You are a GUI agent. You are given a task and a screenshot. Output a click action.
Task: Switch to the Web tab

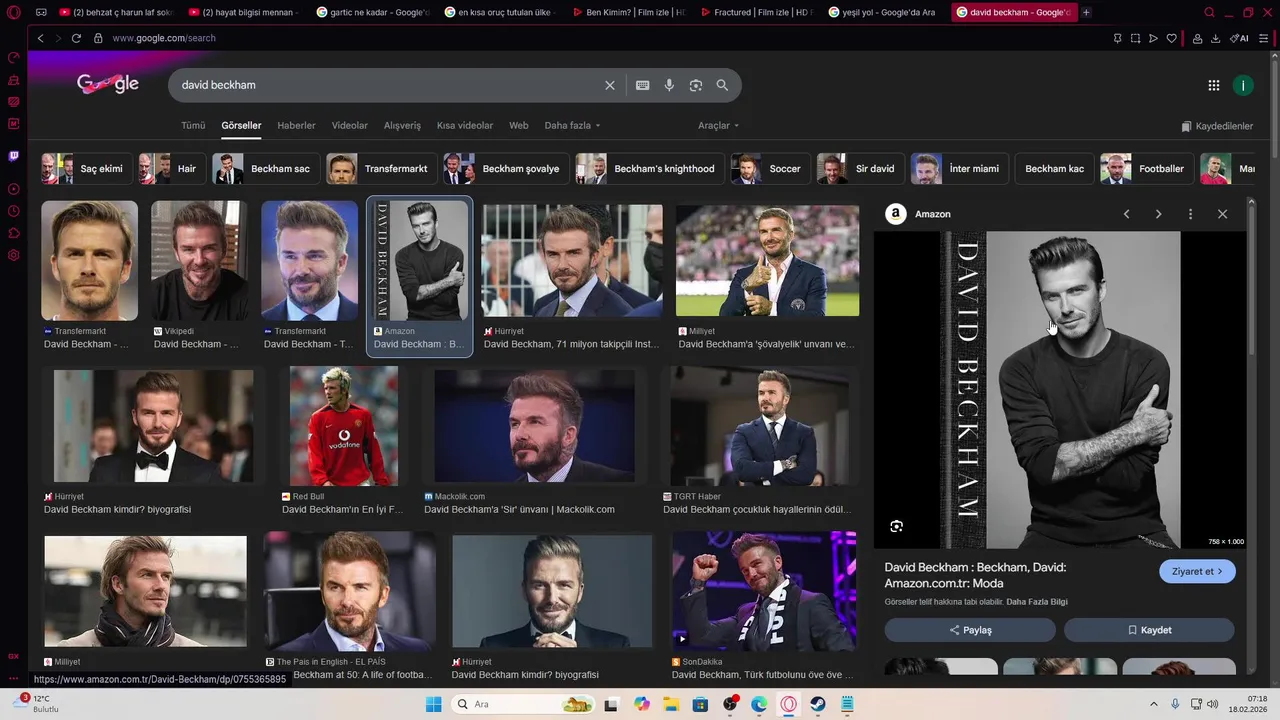(x=518, y=126)
